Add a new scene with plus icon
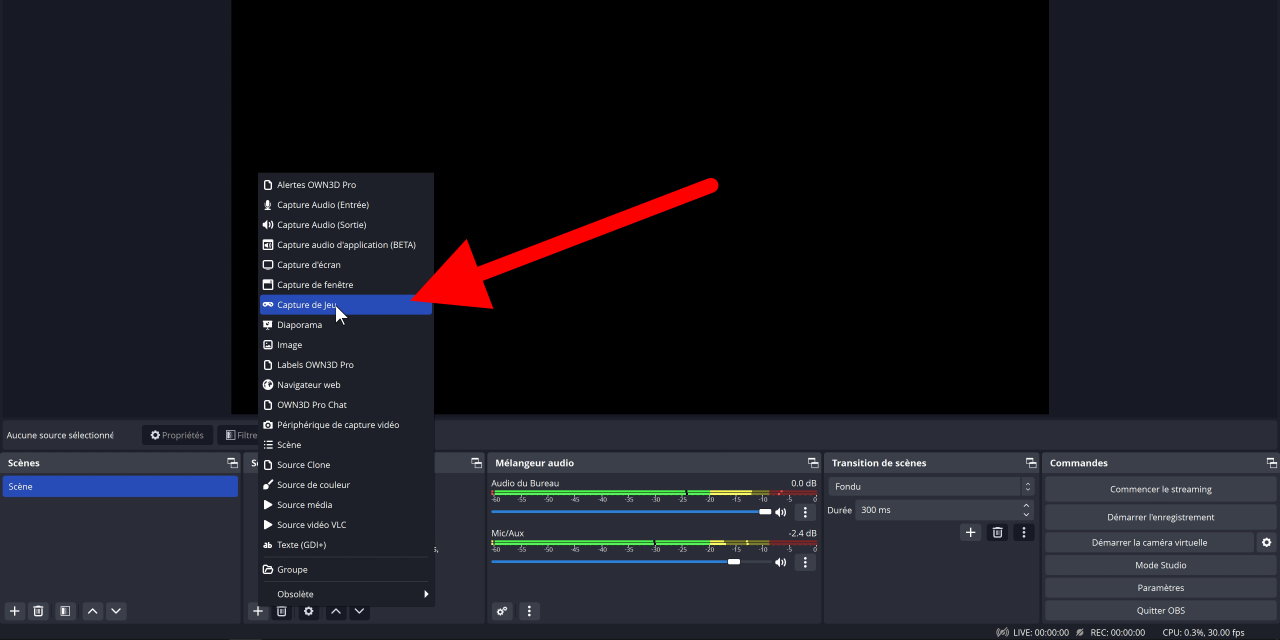 14,611
